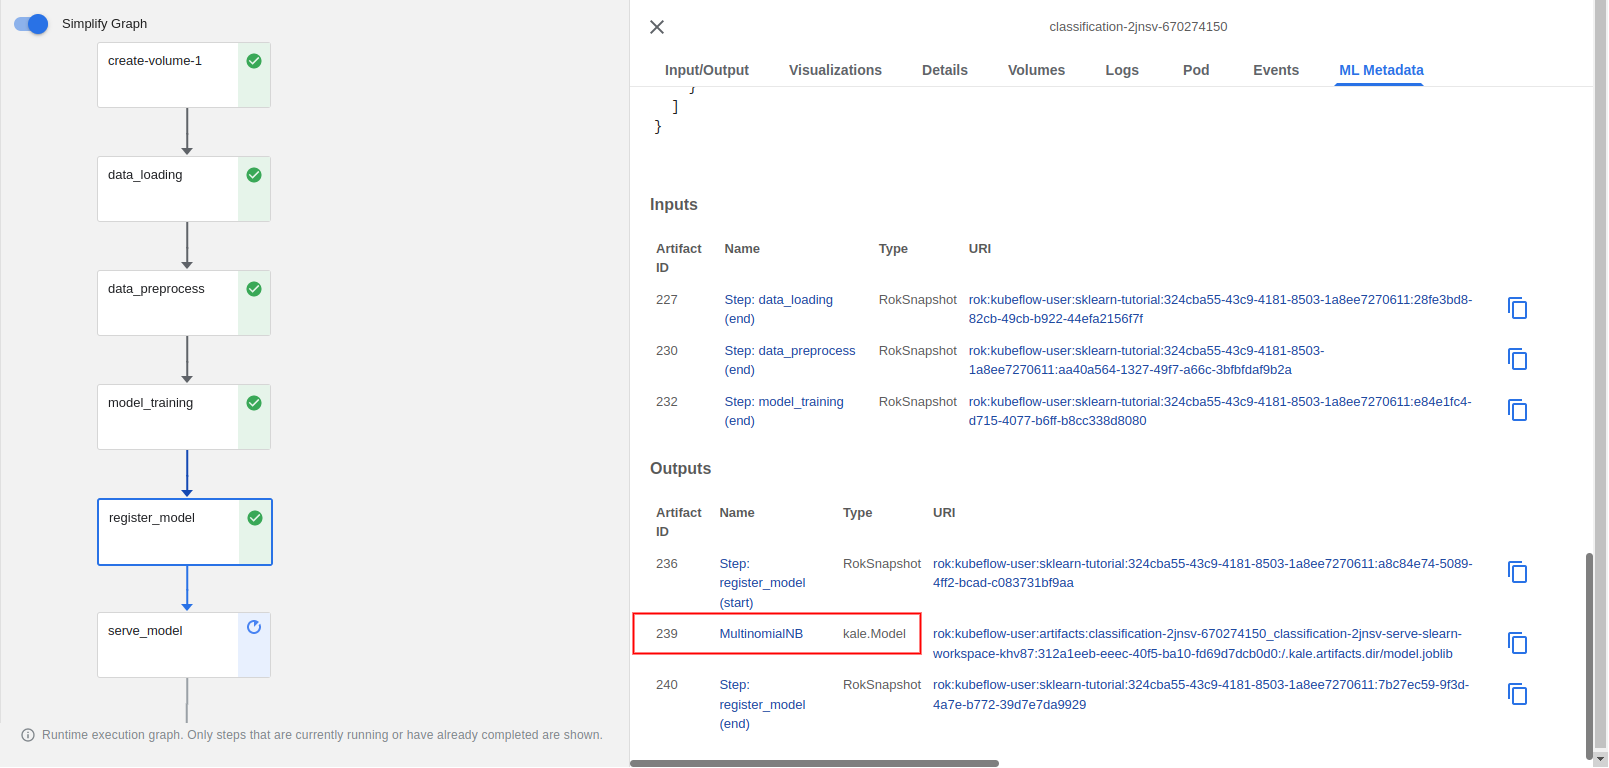Click artifact ID 240 cell
Screen dimensions: 1609x768
tap(667, 685)
